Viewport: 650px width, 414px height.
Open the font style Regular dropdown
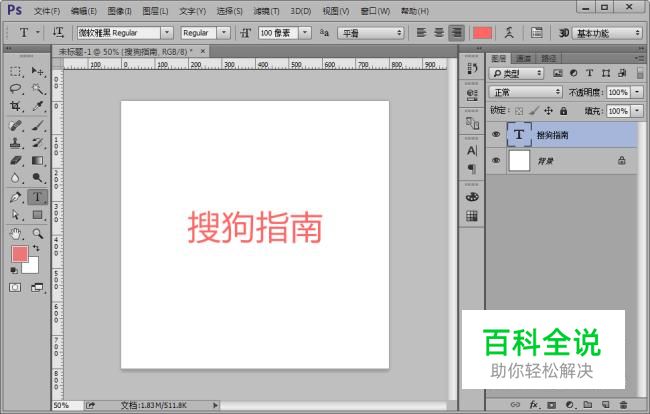point(224,32)
